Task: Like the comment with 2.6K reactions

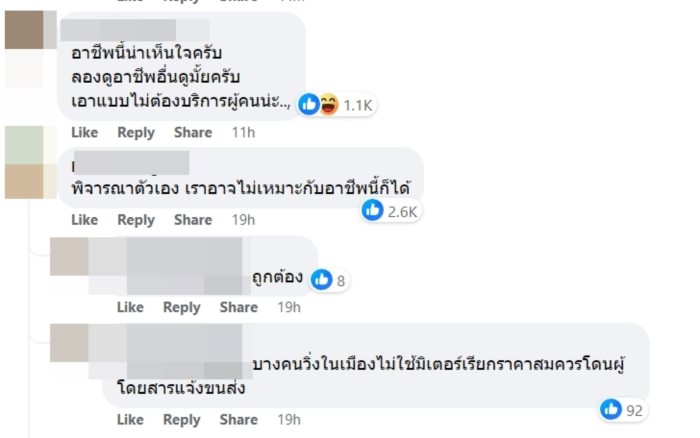Action: click(x=85, y=219)
